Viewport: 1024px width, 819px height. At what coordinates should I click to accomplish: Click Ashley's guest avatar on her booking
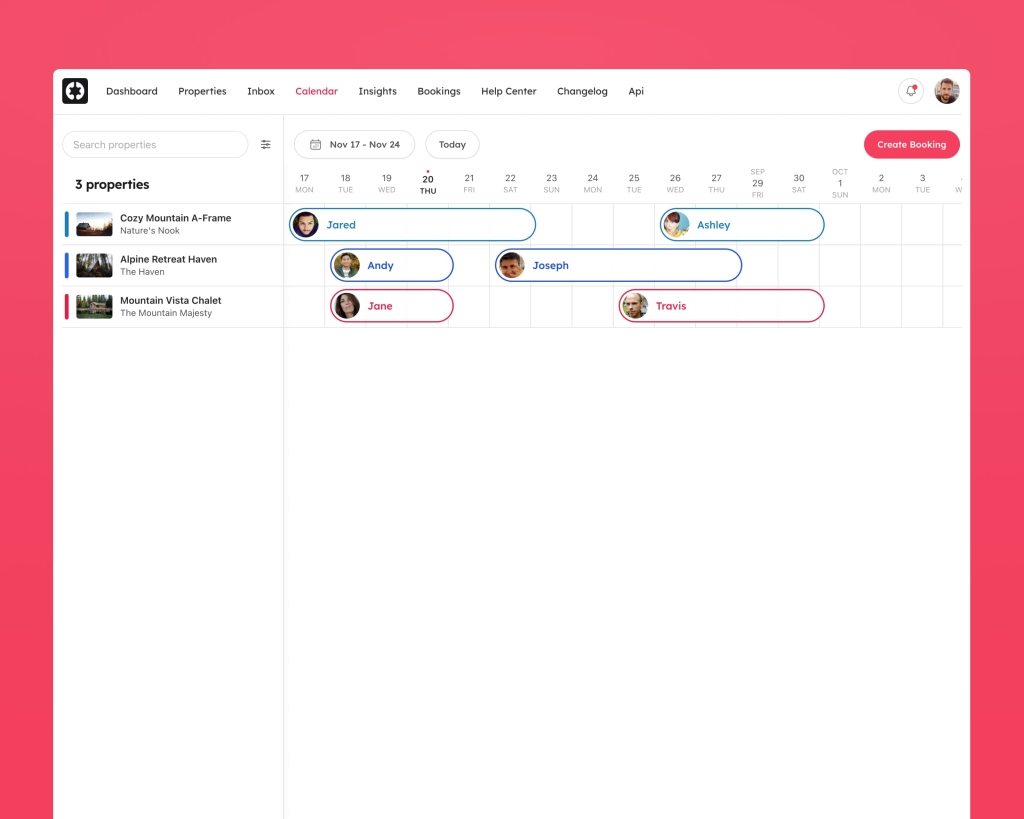[674, 224]
